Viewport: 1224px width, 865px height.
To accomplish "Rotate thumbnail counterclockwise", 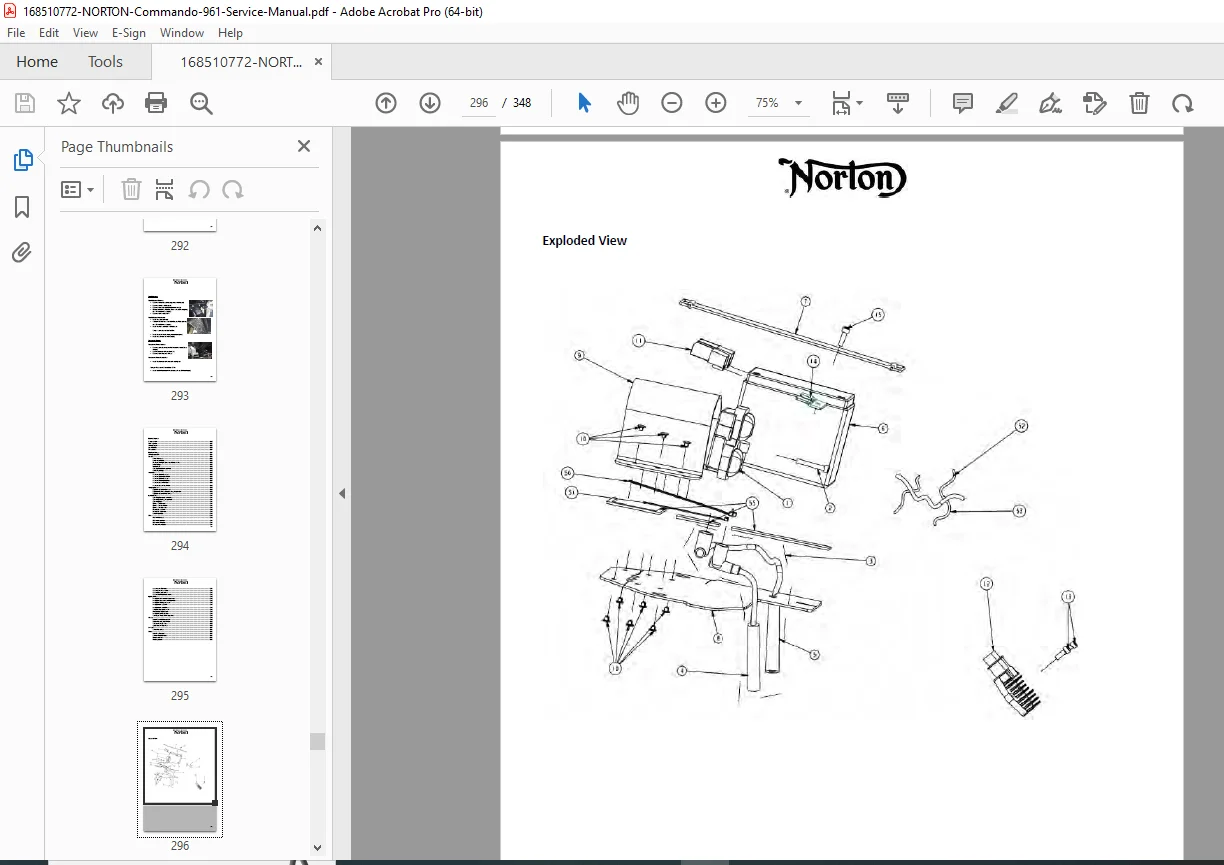I will click(199, 190).
